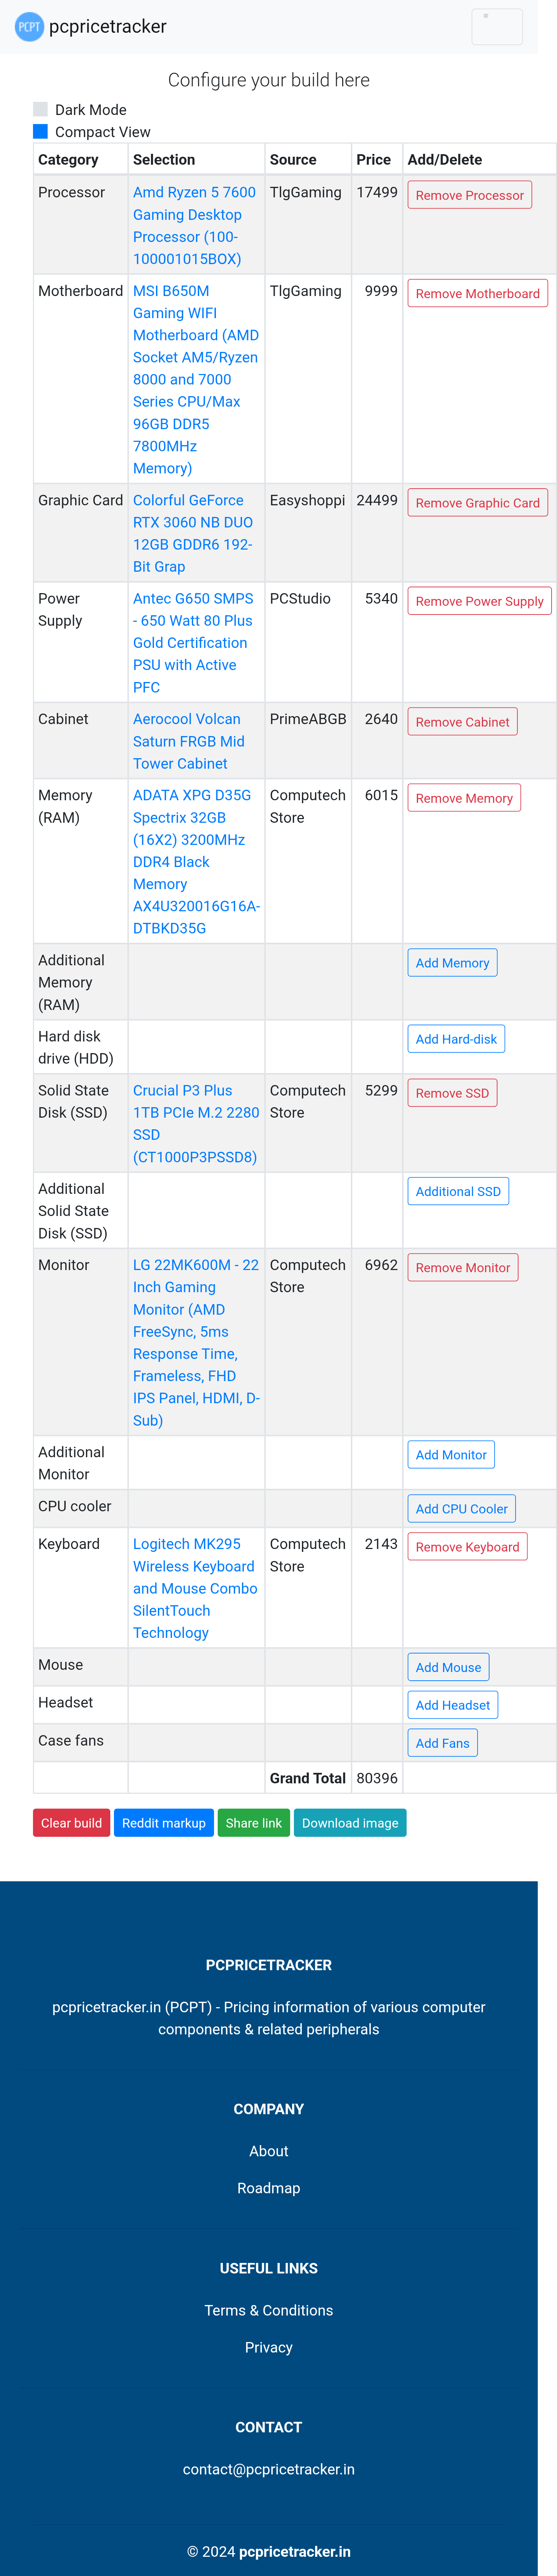Click the Reddit markup button
557x2576 pixels.
click(x=163, y=1823)
